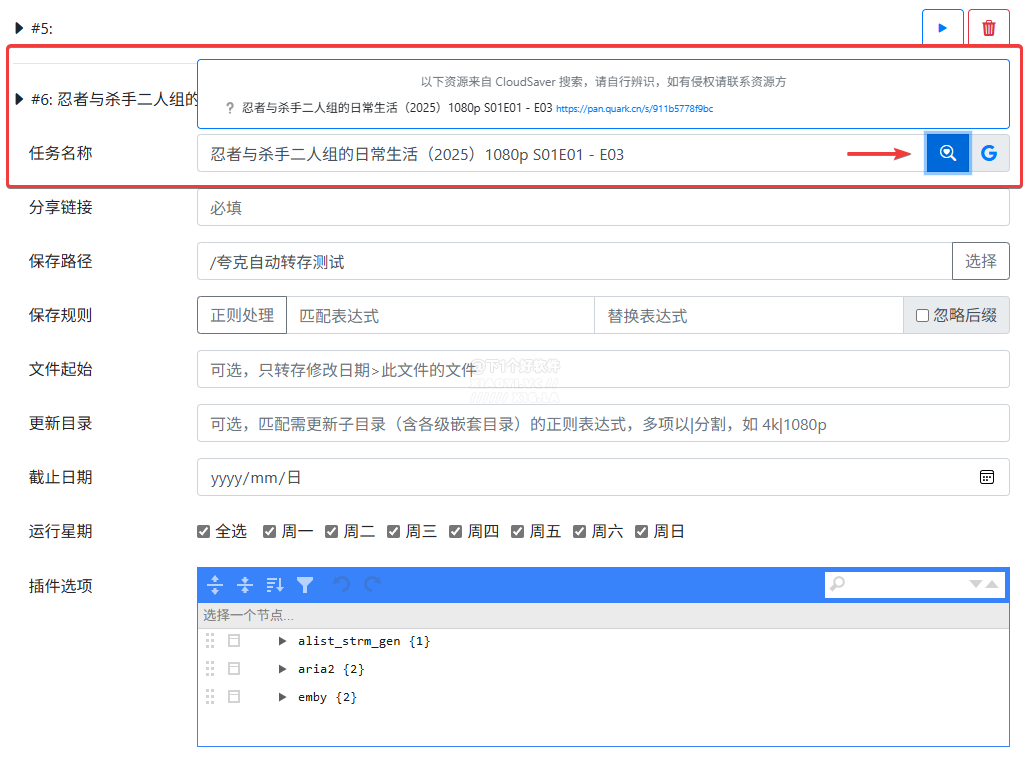This screenshot has width=1030, height=757.
Task: Focus the 更新目录 regex input
Action: coord(603,423)
